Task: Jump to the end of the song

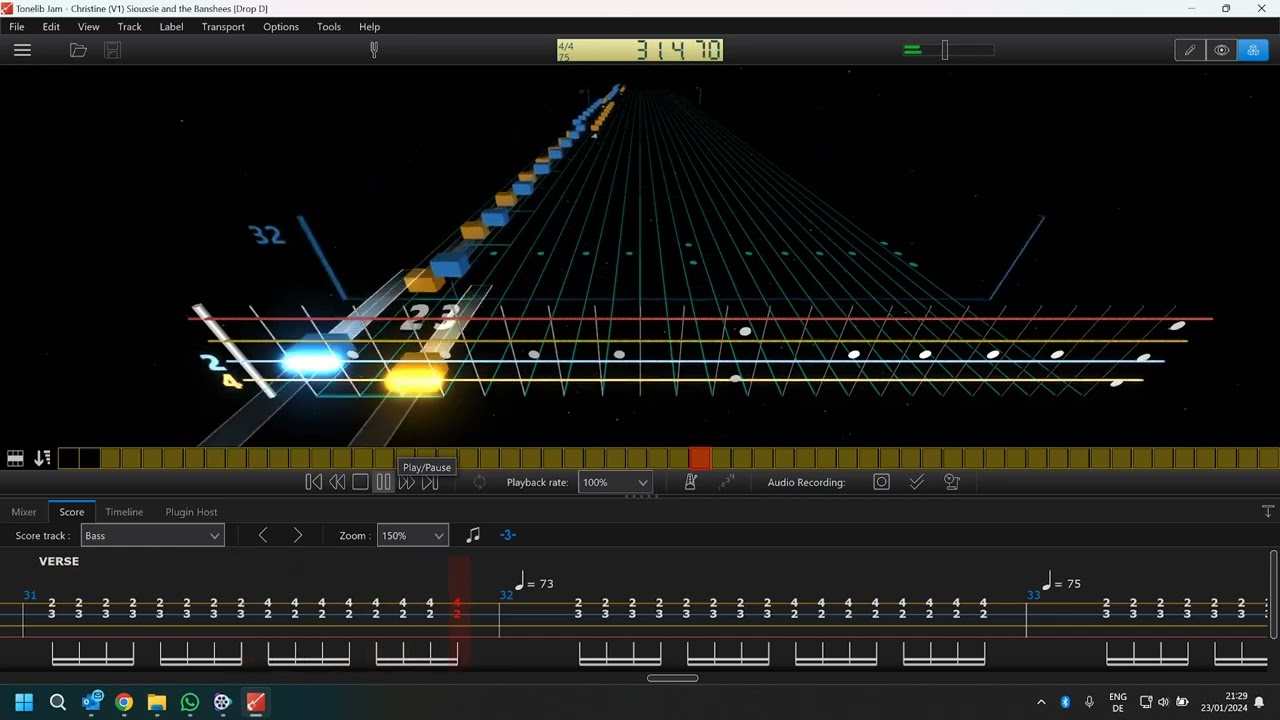Action: [x=430, y=482]
